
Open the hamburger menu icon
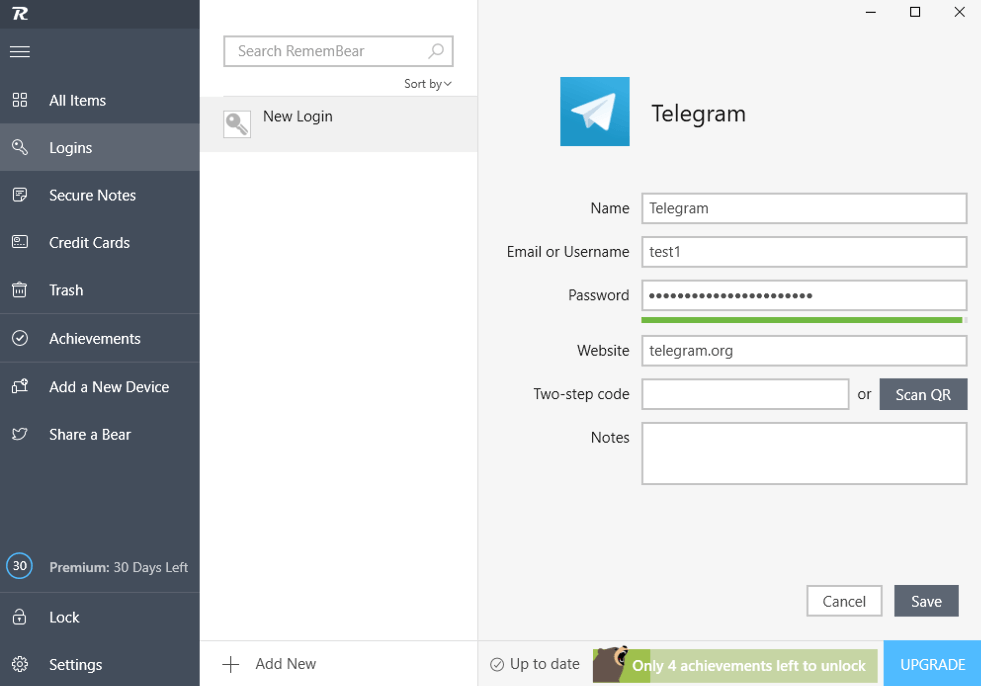(x=19, y=51)
